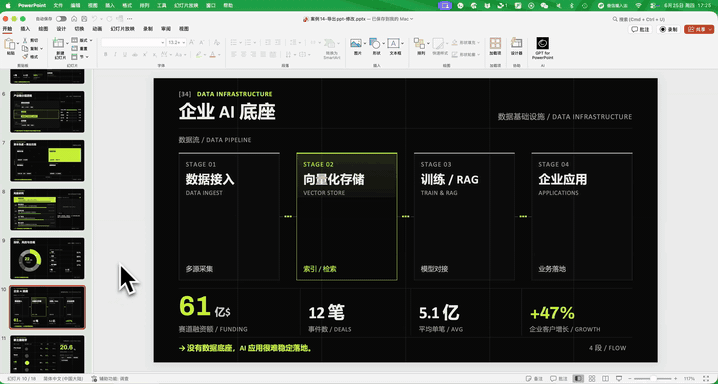Image resolution: width=718 pixels, height=384 pixels.
Task: Open the Designer (设计器) icon
Action: [517, 43]
